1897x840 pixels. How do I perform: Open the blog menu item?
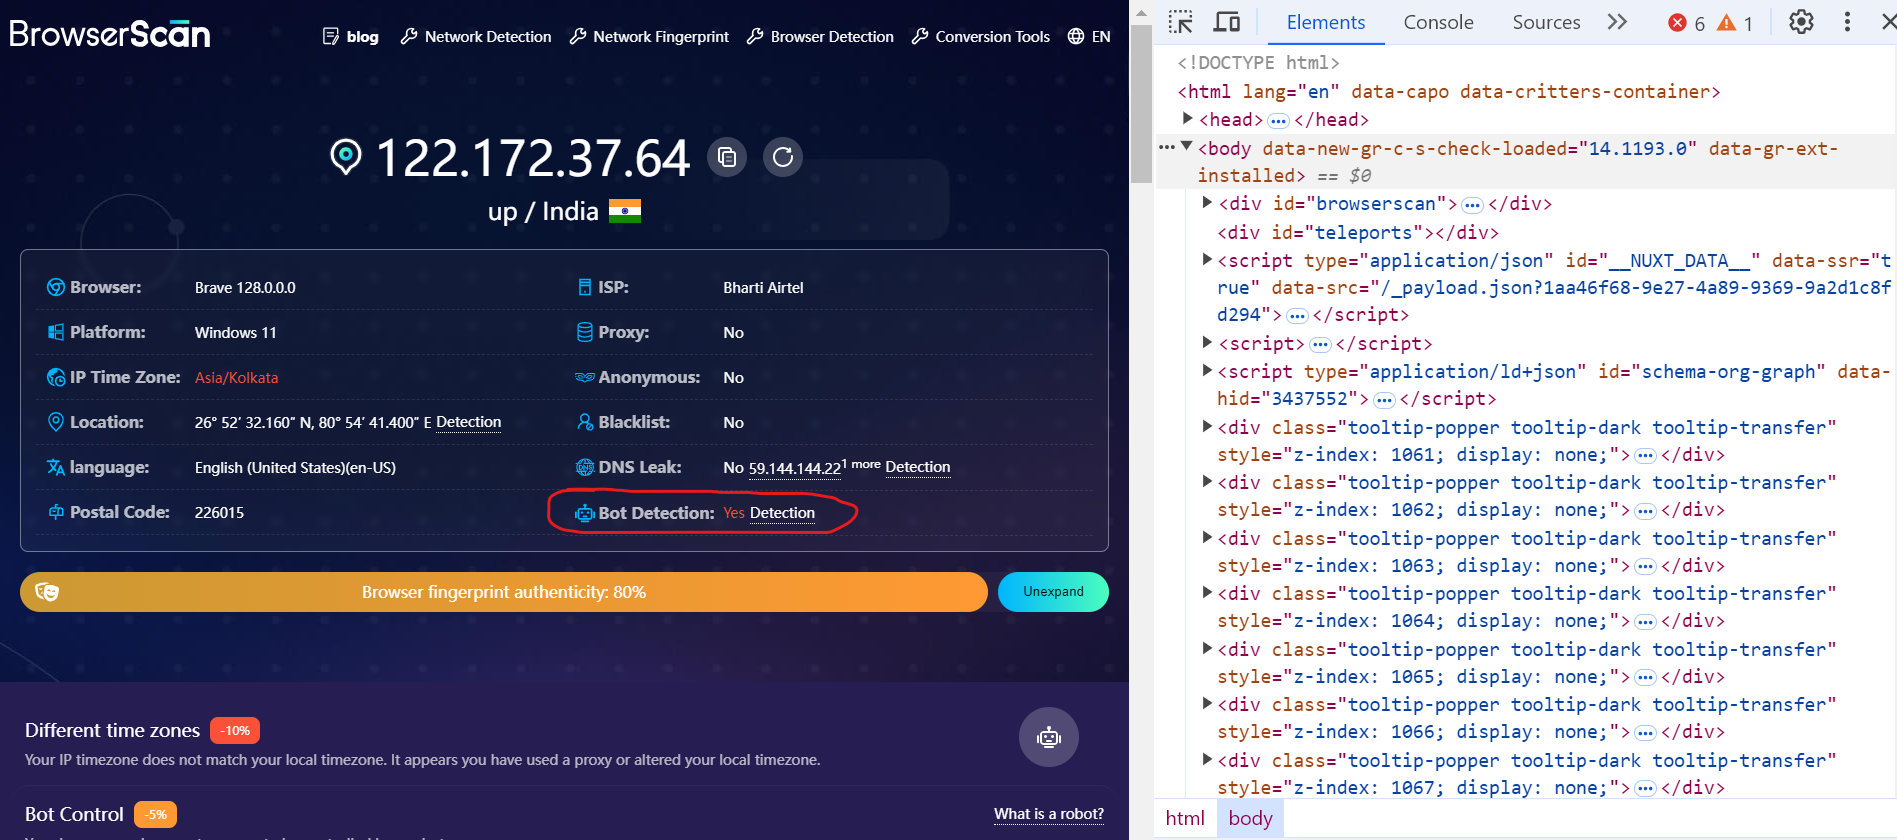pyautogui.click(x=351, y=36)
